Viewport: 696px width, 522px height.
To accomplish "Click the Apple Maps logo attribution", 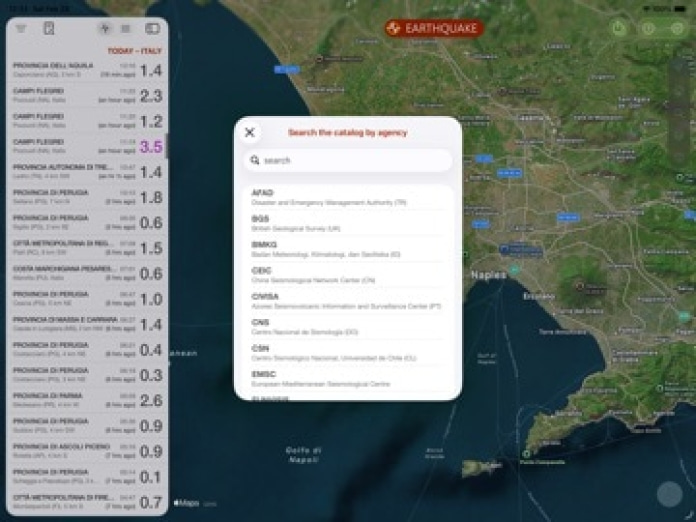I will tap(186, 503).
